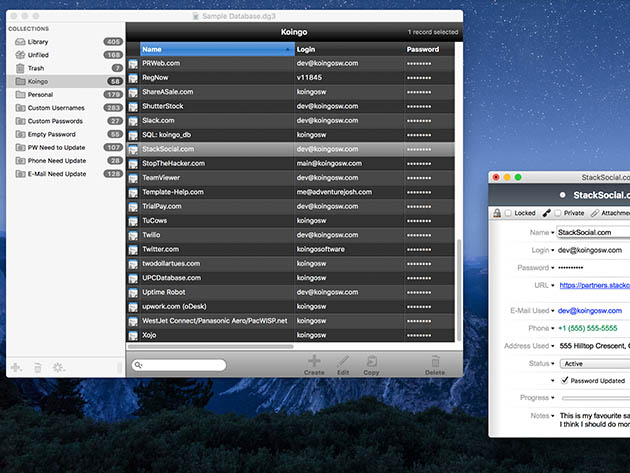Click the record icon beside PRWeb.com

point(133,64)
